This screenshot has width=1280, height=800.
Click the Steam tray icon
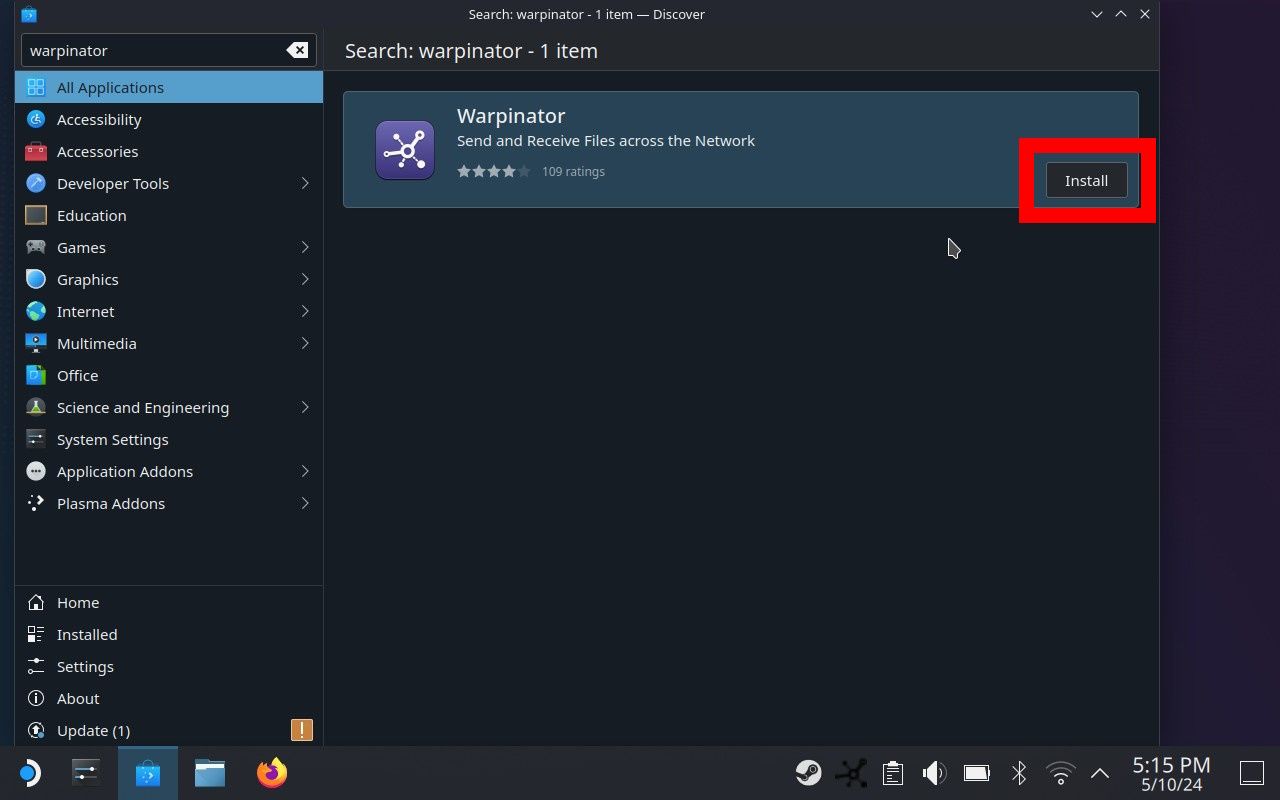(809, 773)
